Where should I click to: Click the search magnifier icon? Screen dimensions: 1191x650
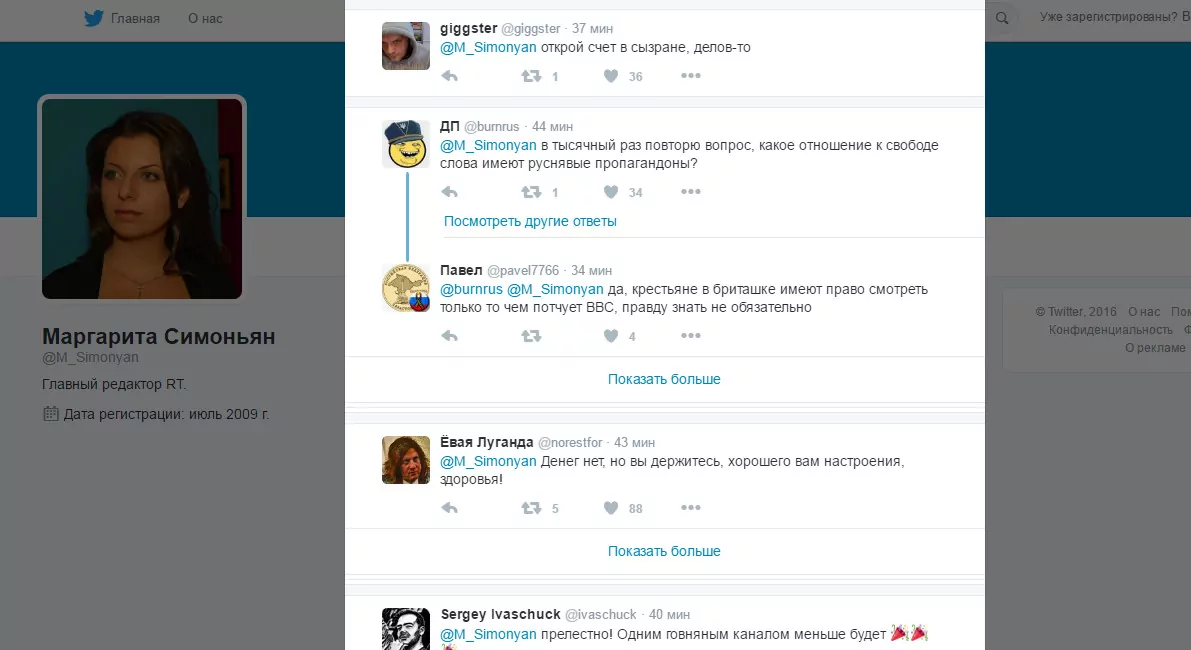click(x=1002, y=18)
